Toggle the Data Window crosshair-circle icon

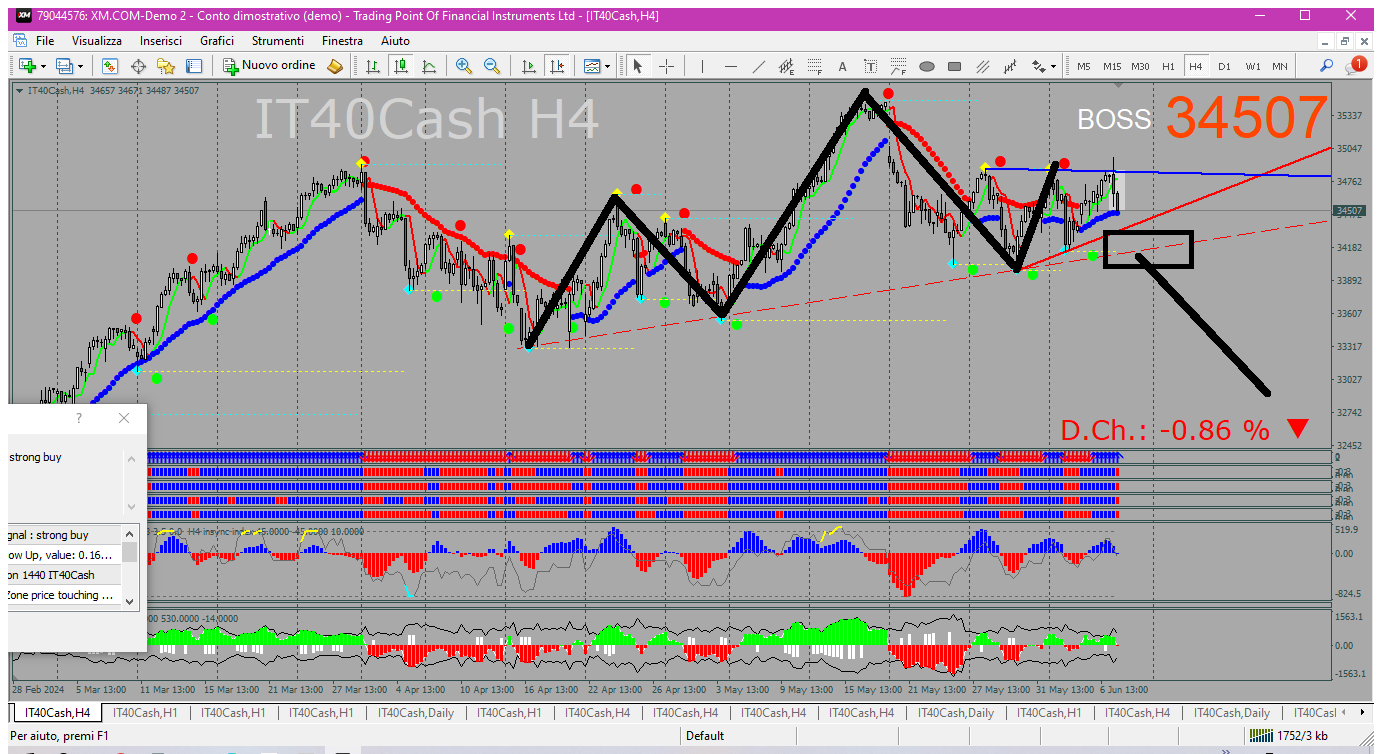[138, 66]
